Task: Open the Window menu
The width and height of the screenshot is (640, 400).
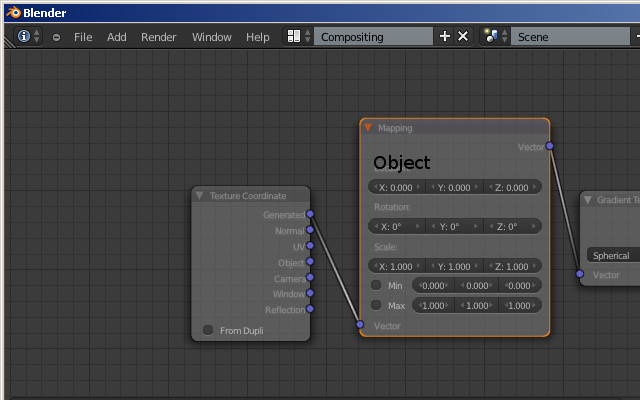Action: [x=211, y=37]
